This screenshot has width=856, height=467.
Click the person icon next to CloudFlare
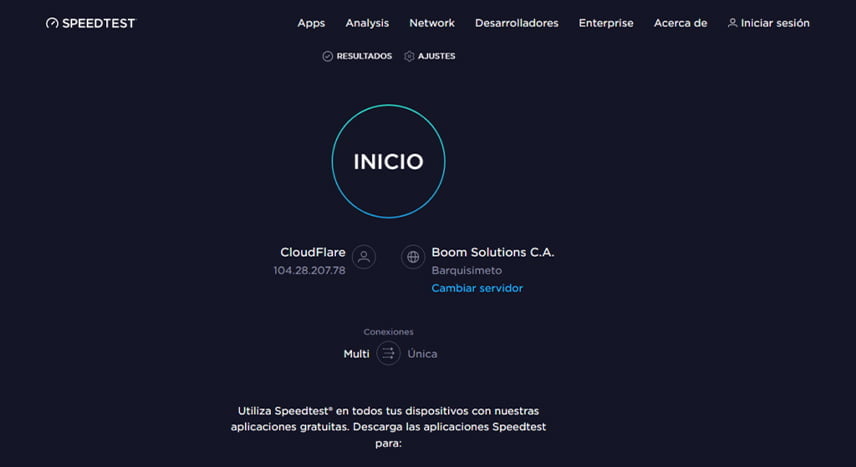[x=364, y=257]
